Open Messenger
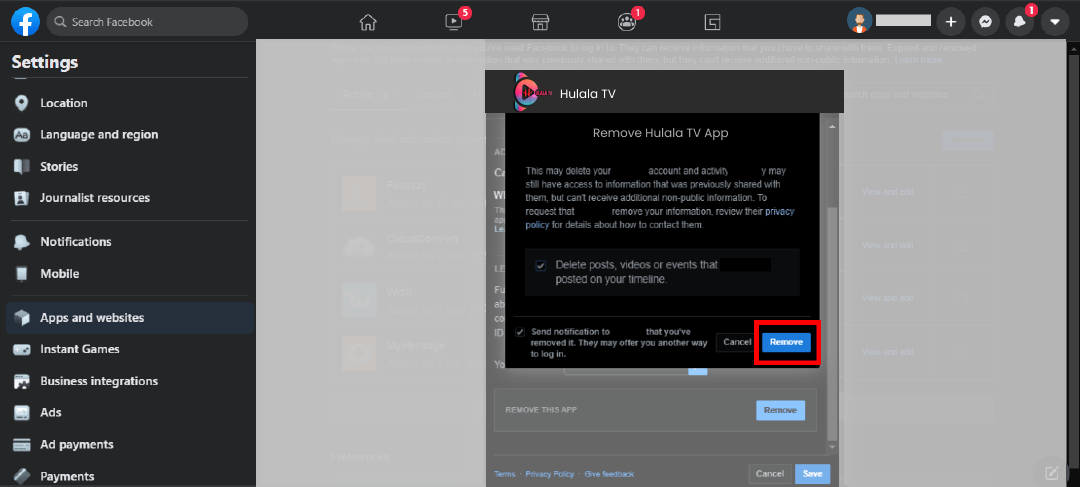1080x487 pixels. click(986, 22)
